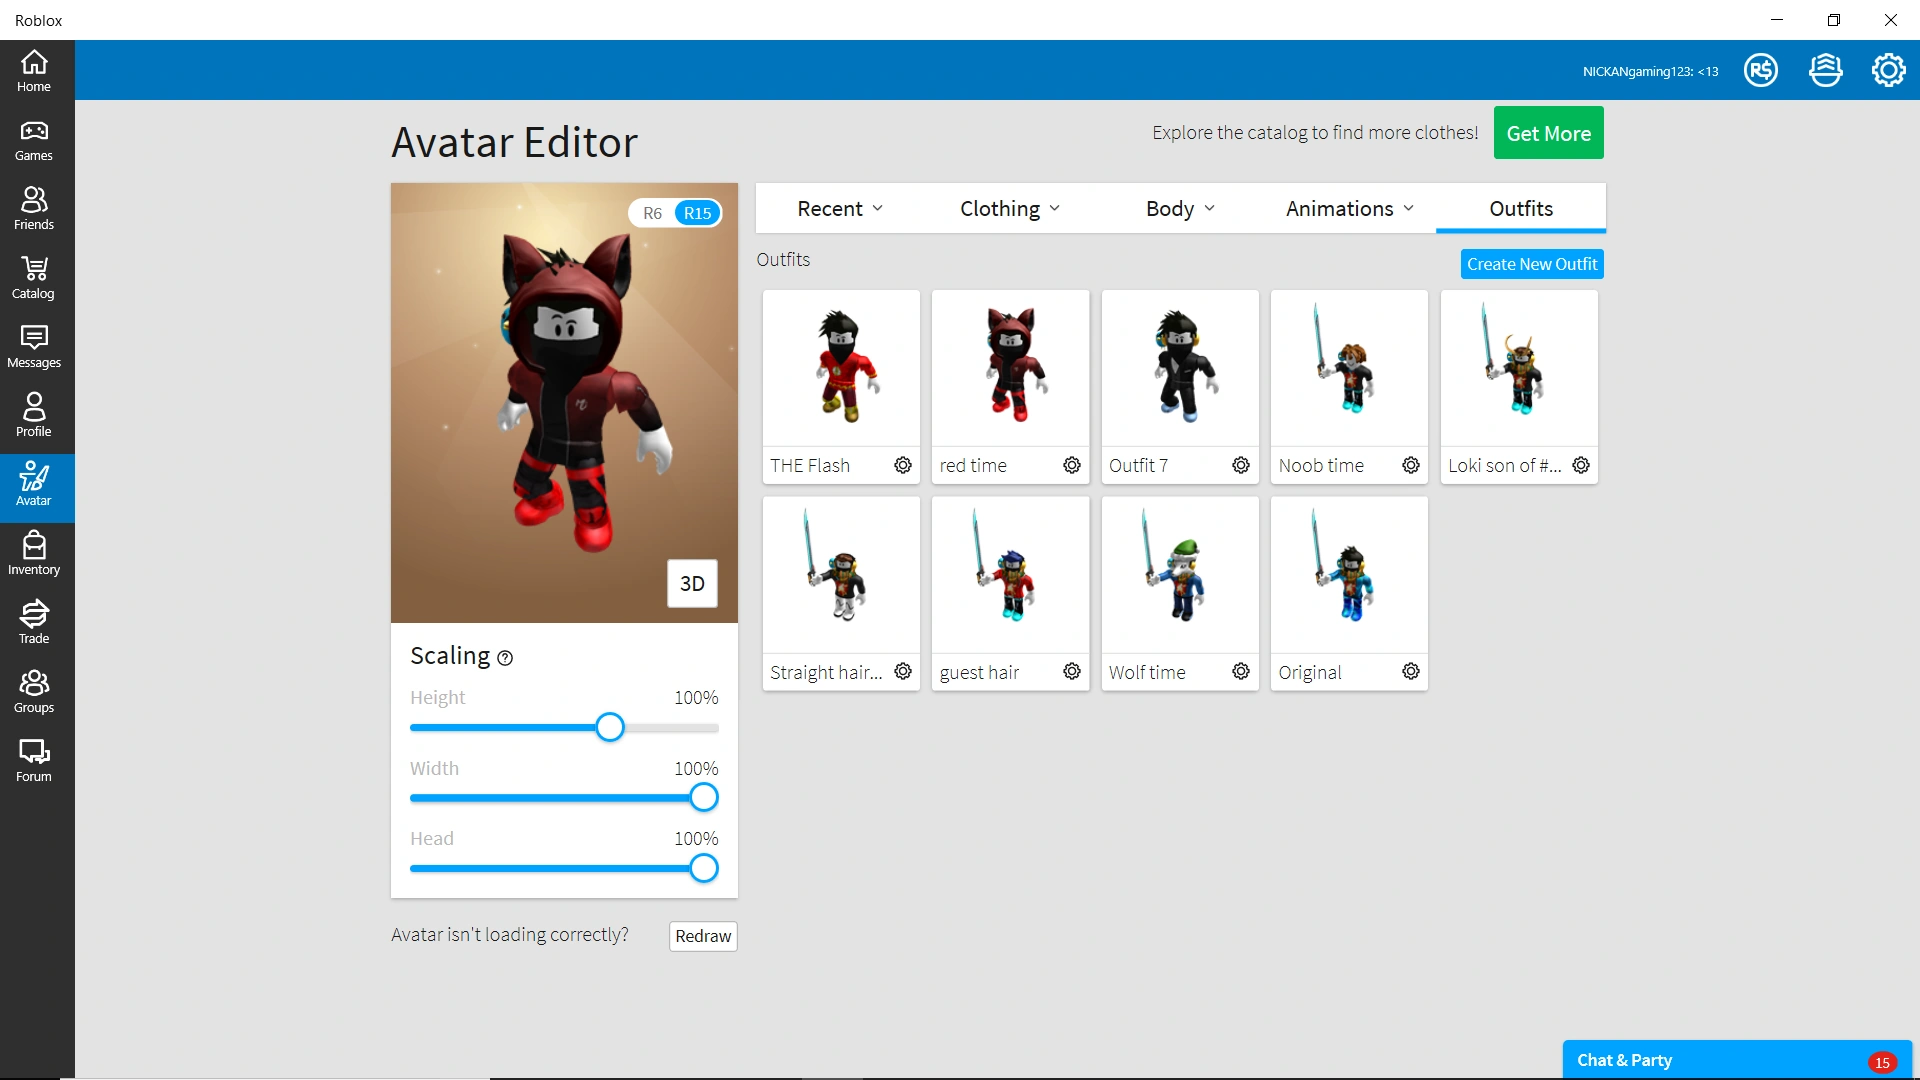The width and height of the screenshot is (1920, 1080).
Task: Open settings gear for Wolf time outfit
Action: click(x=1241, y=671)
